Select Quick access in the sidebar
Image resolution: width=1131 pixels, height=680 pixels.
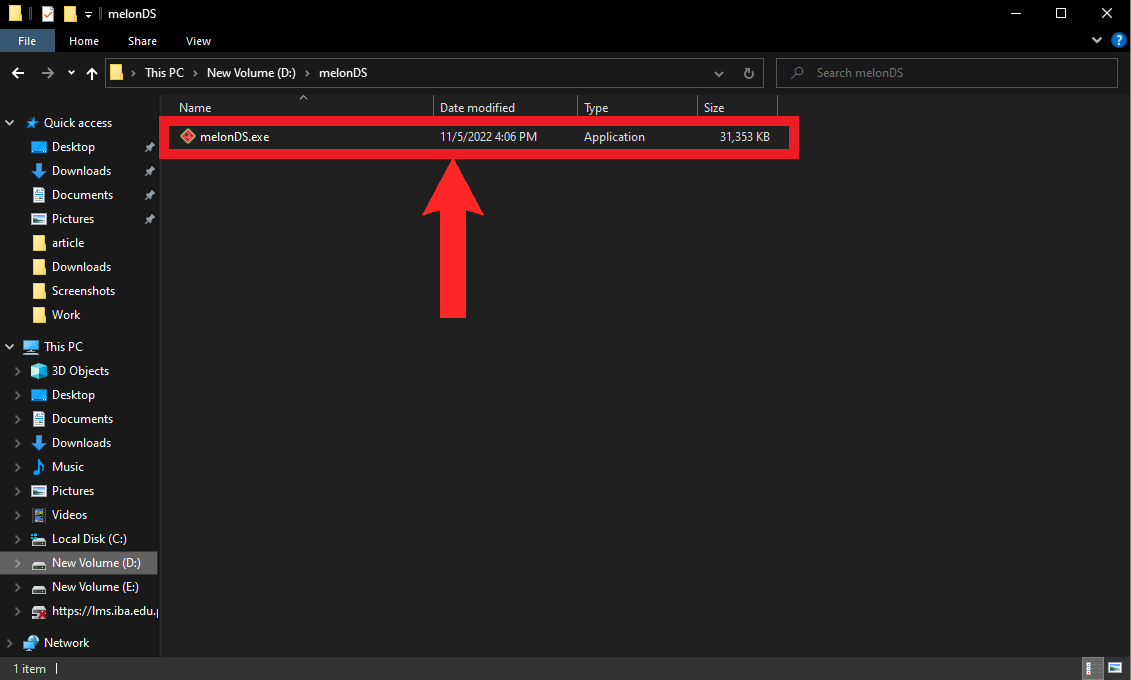coord(78,123)
